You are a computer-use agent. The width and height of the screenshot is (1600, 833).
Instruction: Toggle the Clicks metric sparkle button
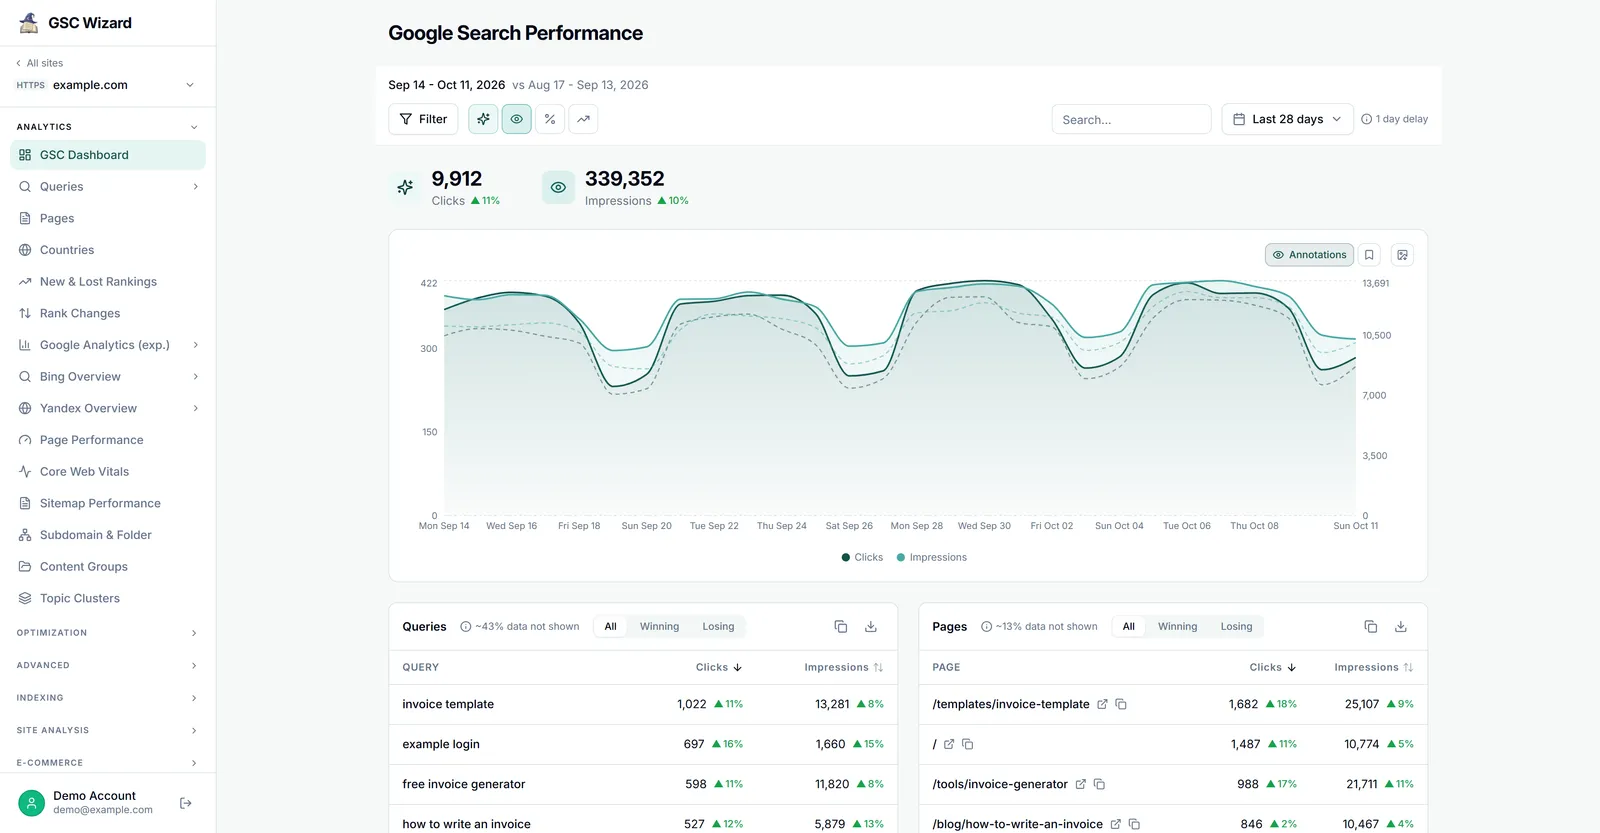pos(483,119)
